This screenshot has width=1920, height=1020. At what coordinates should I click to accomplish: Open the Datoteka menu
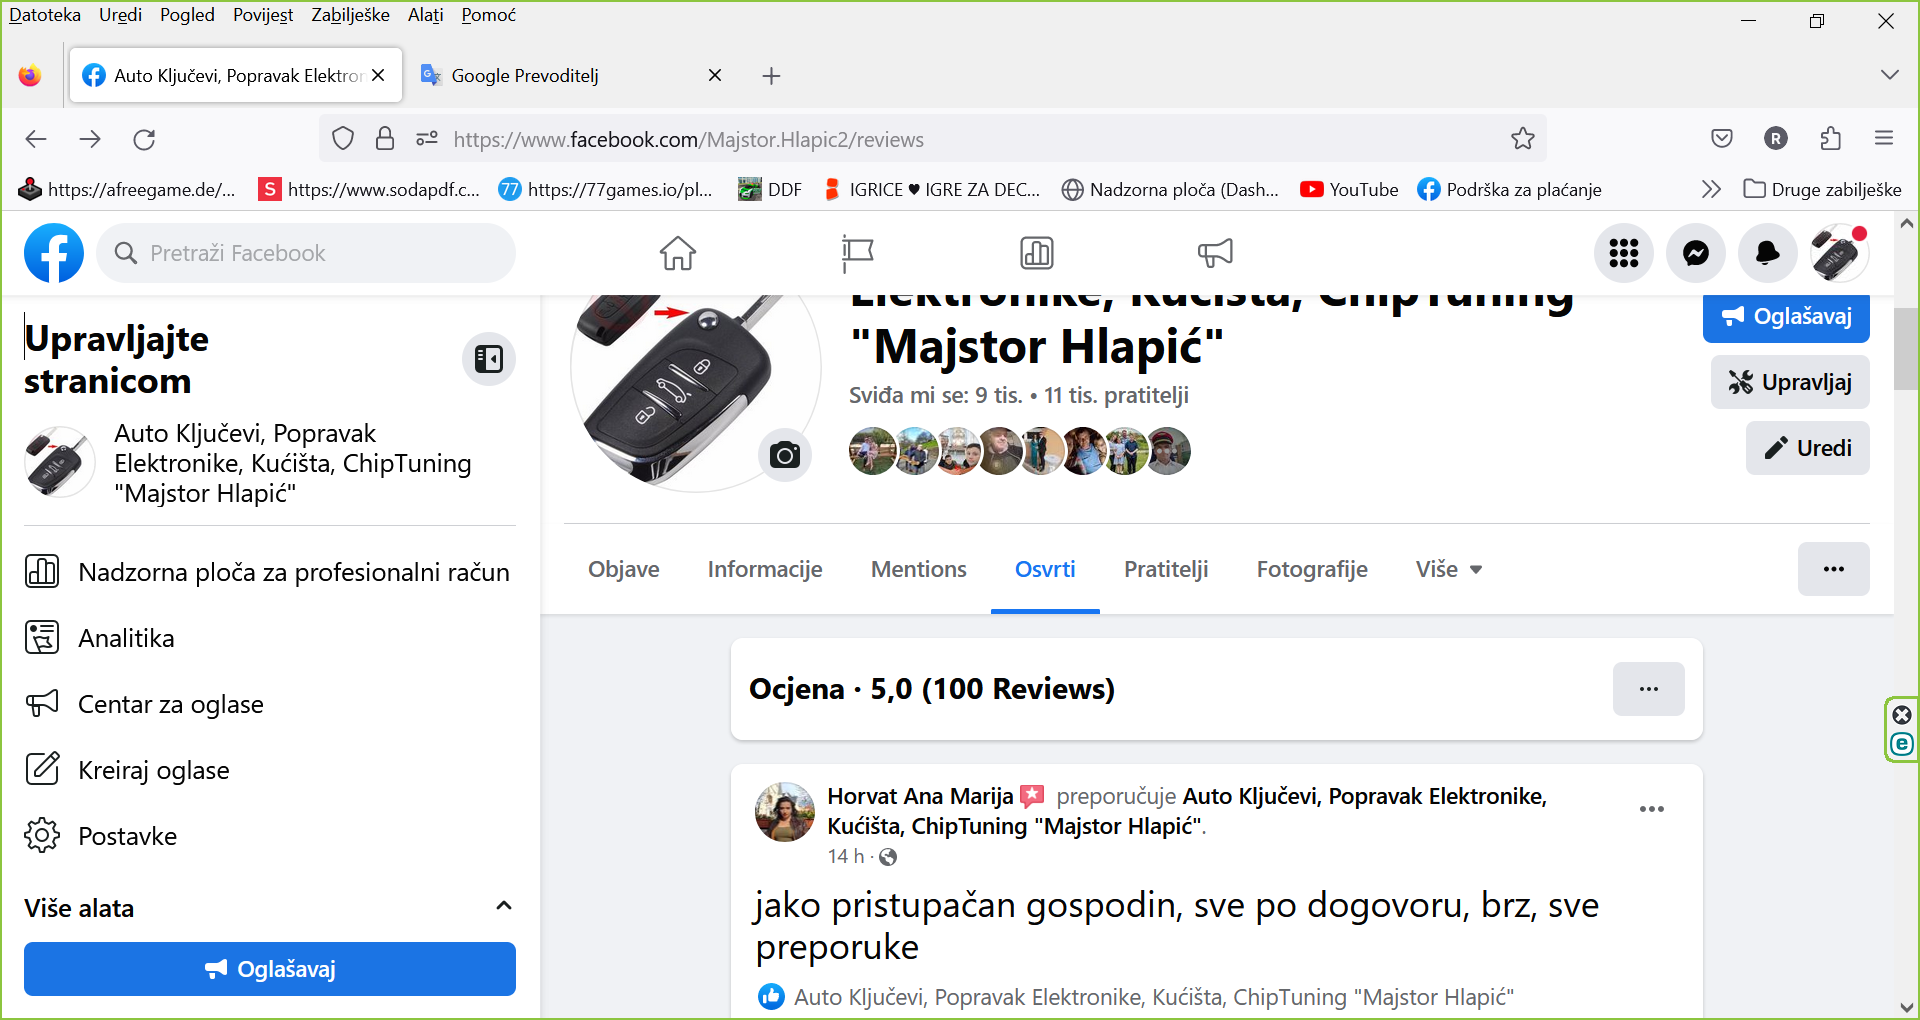point(45,15)
